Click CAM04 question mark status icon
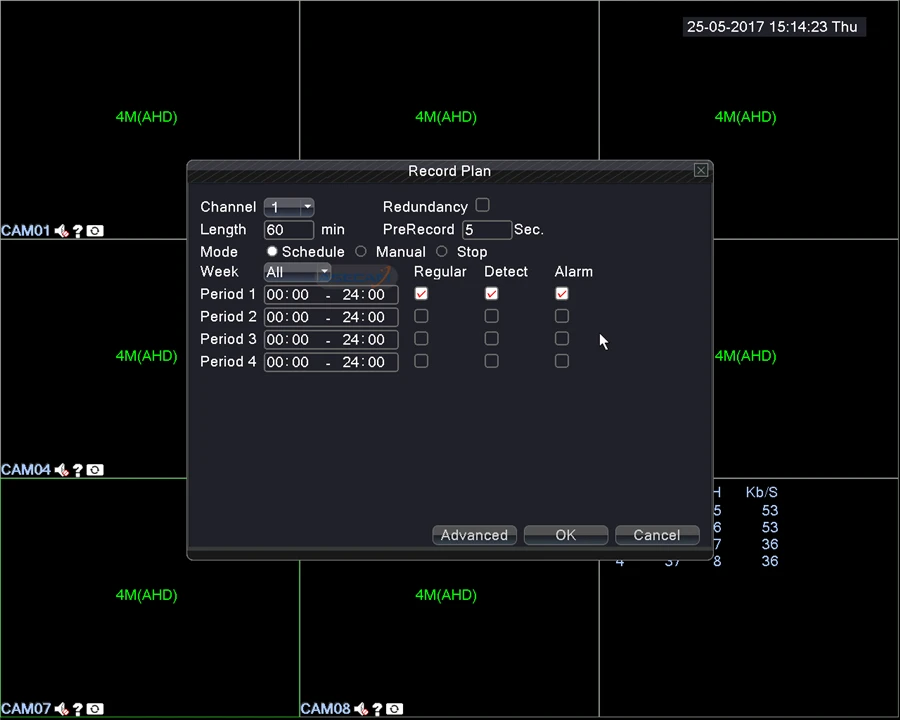Image resolution: width=900 pixels, height=720 pixels. [x=77, y=470]
